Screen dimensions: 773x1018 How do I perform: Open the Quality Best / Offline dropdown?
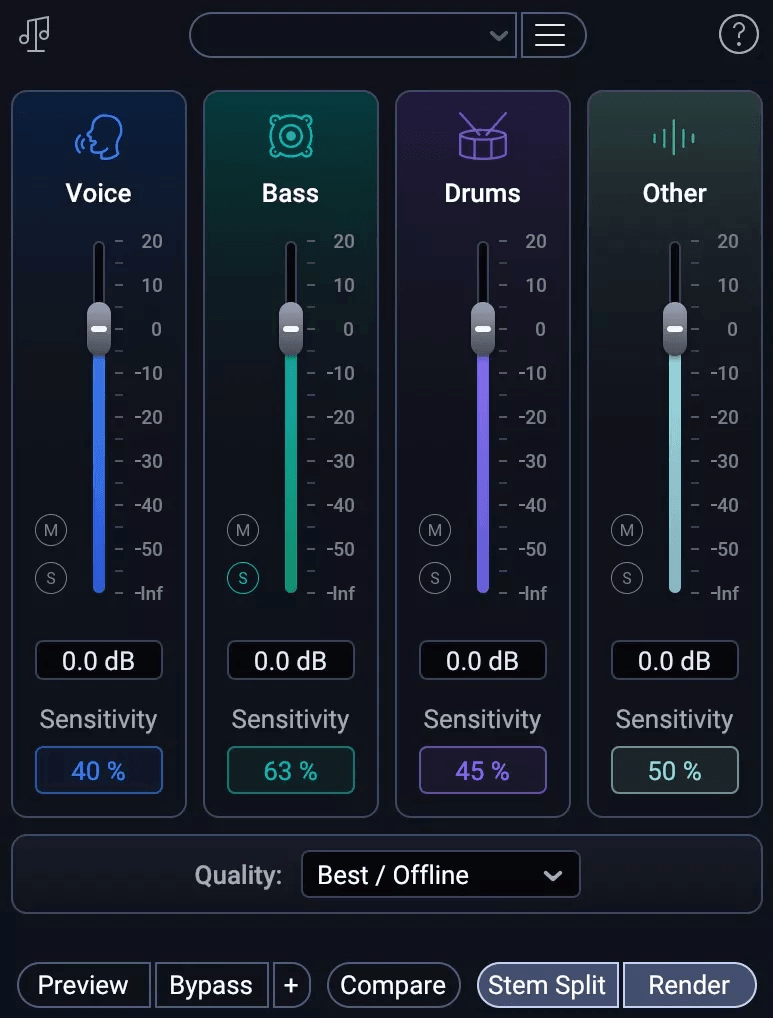tap(441, 875)
